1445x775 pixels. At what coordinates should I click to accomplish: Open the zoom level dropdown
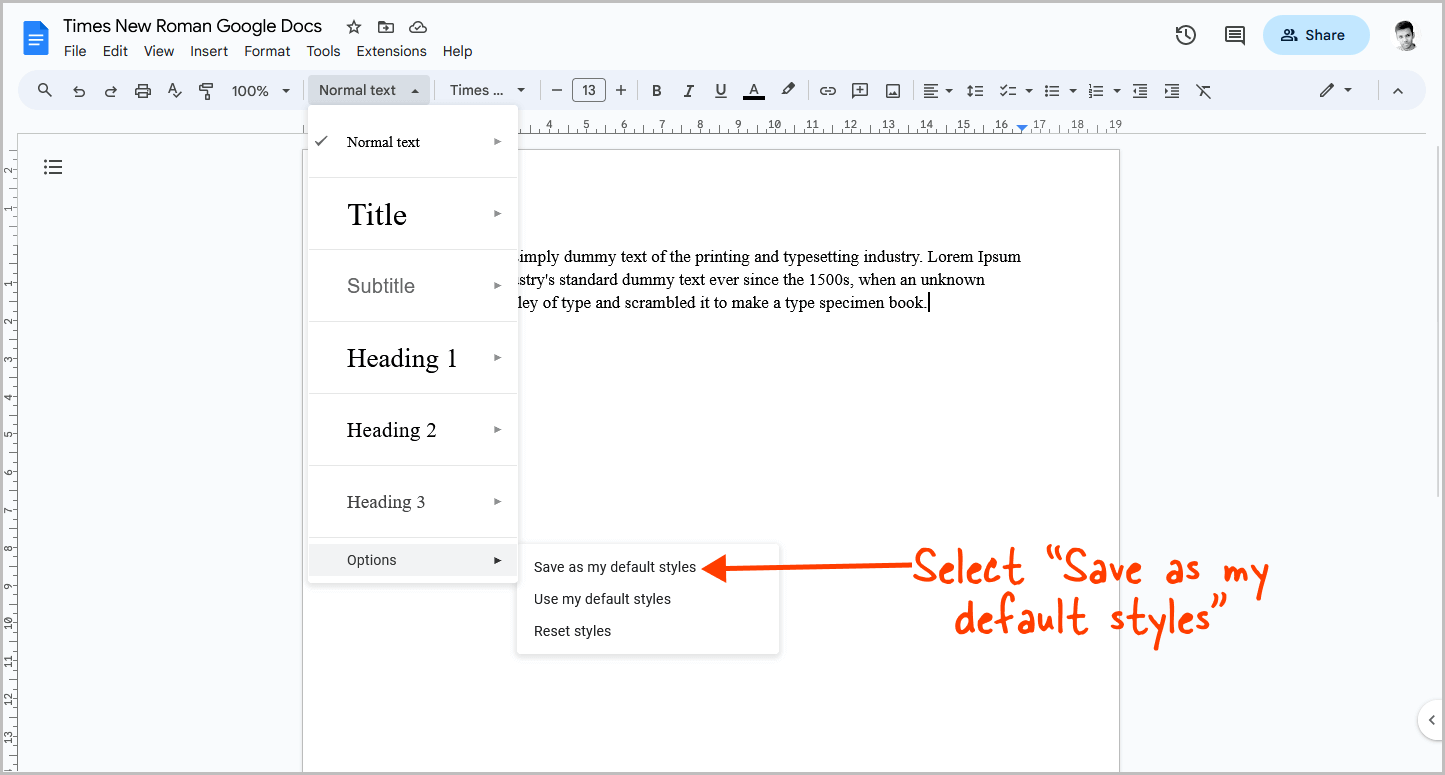[x=258, y=90]
